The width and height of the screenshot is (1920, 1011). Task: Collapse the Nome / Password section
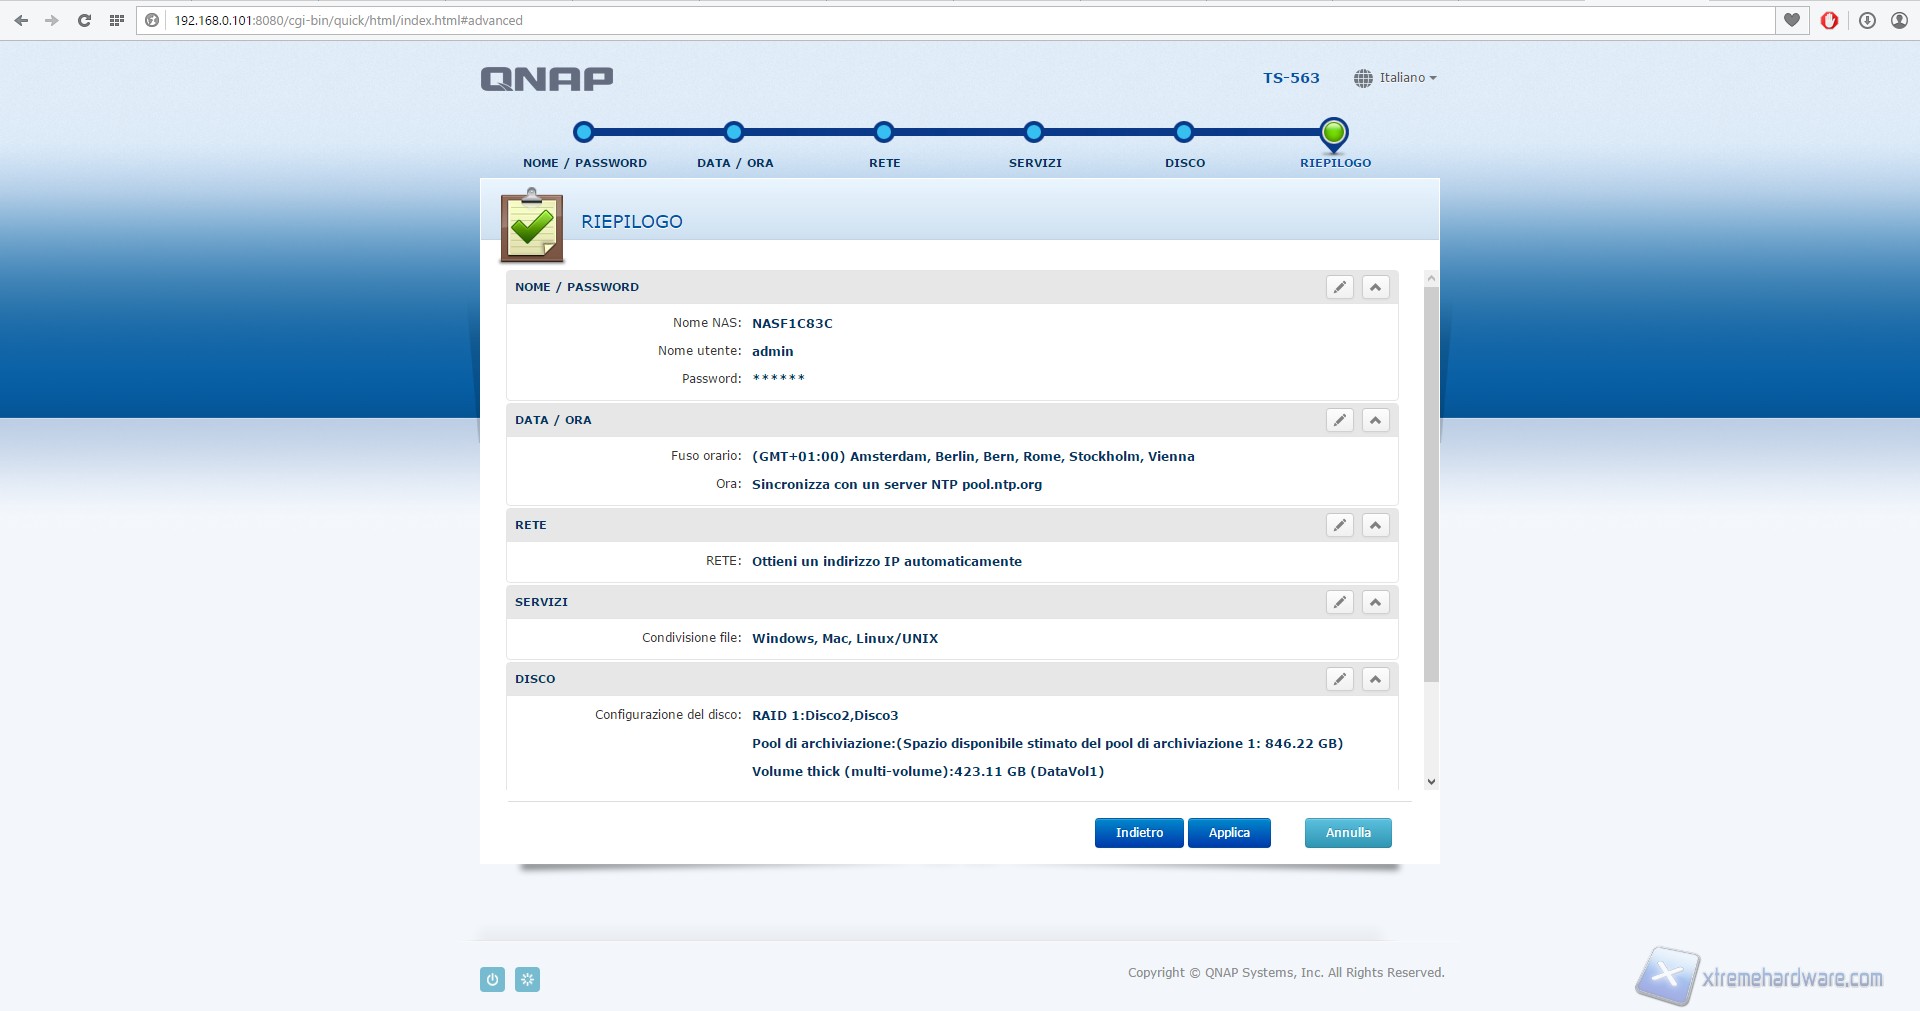click(1375, 287)
